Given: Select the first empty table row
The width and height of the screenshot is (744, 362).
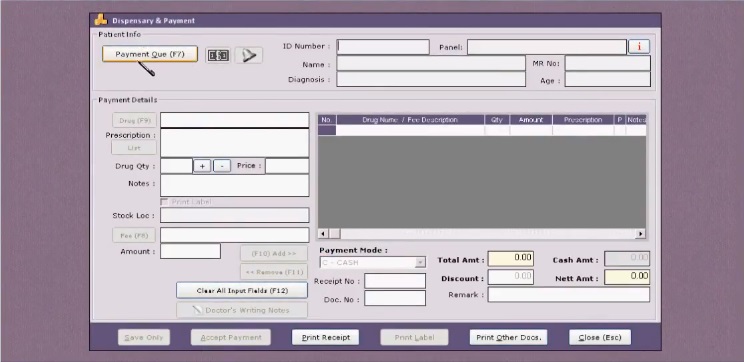Looking at the screenshot, I should tap(482, 130).
